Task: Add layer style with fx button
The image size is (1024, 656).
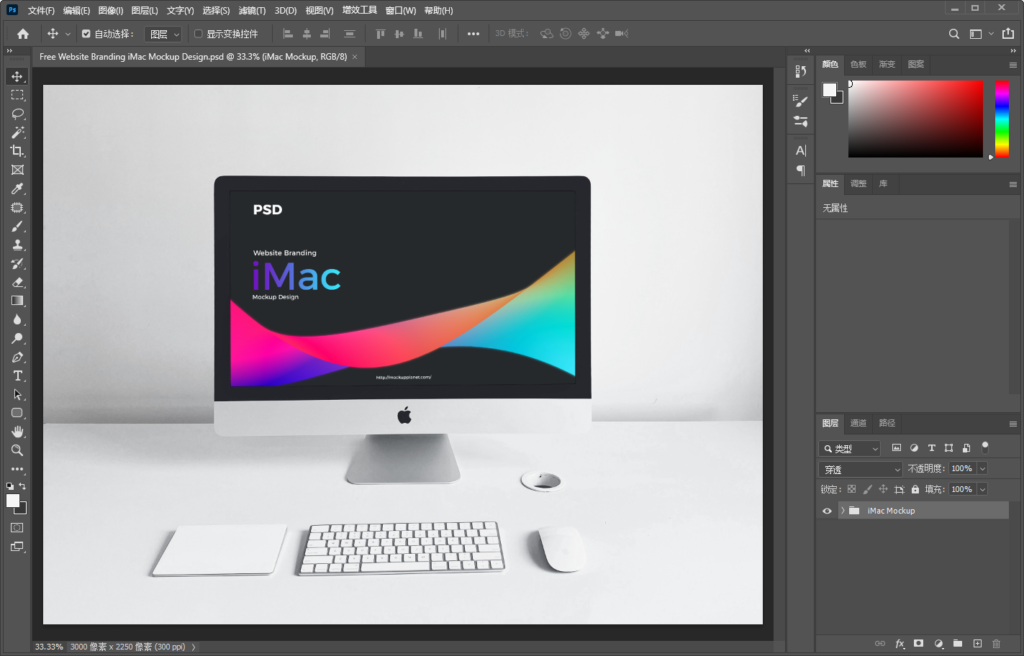Action: click(899, 644)
